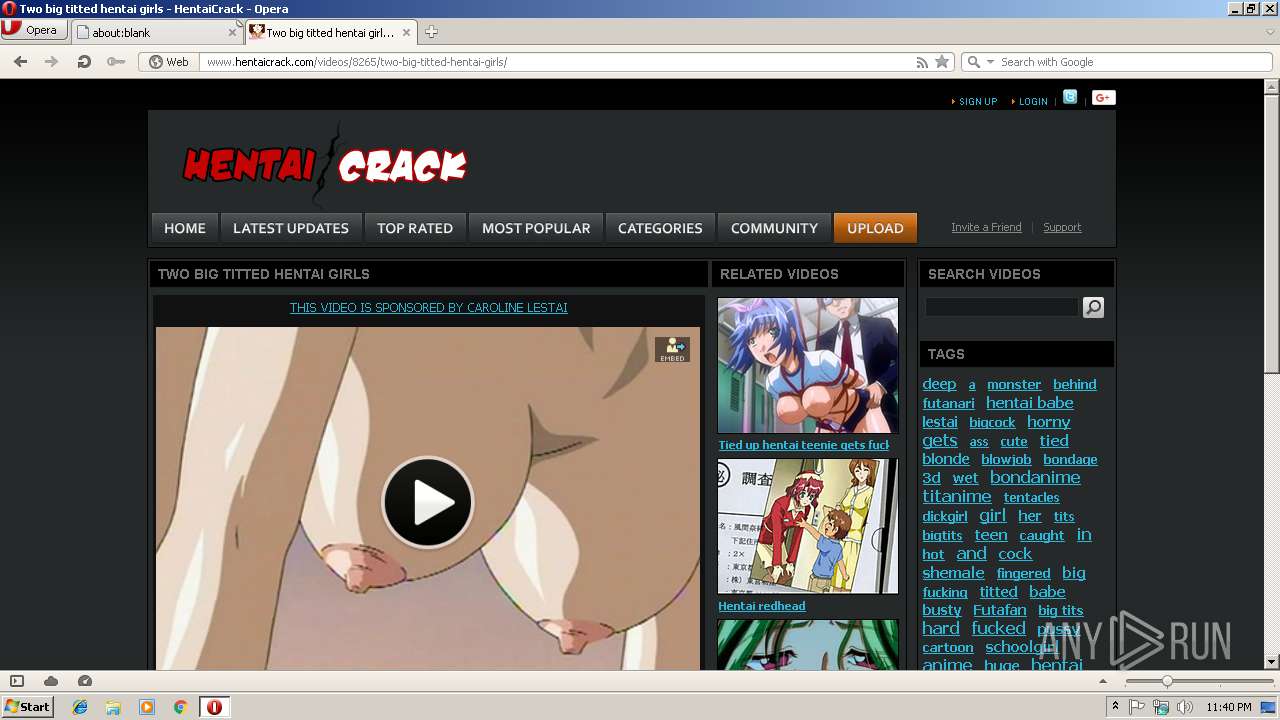Click the browser forward arrow
Image resolution: width=1280 pixels, height=720 pixels.
(51, 62)
